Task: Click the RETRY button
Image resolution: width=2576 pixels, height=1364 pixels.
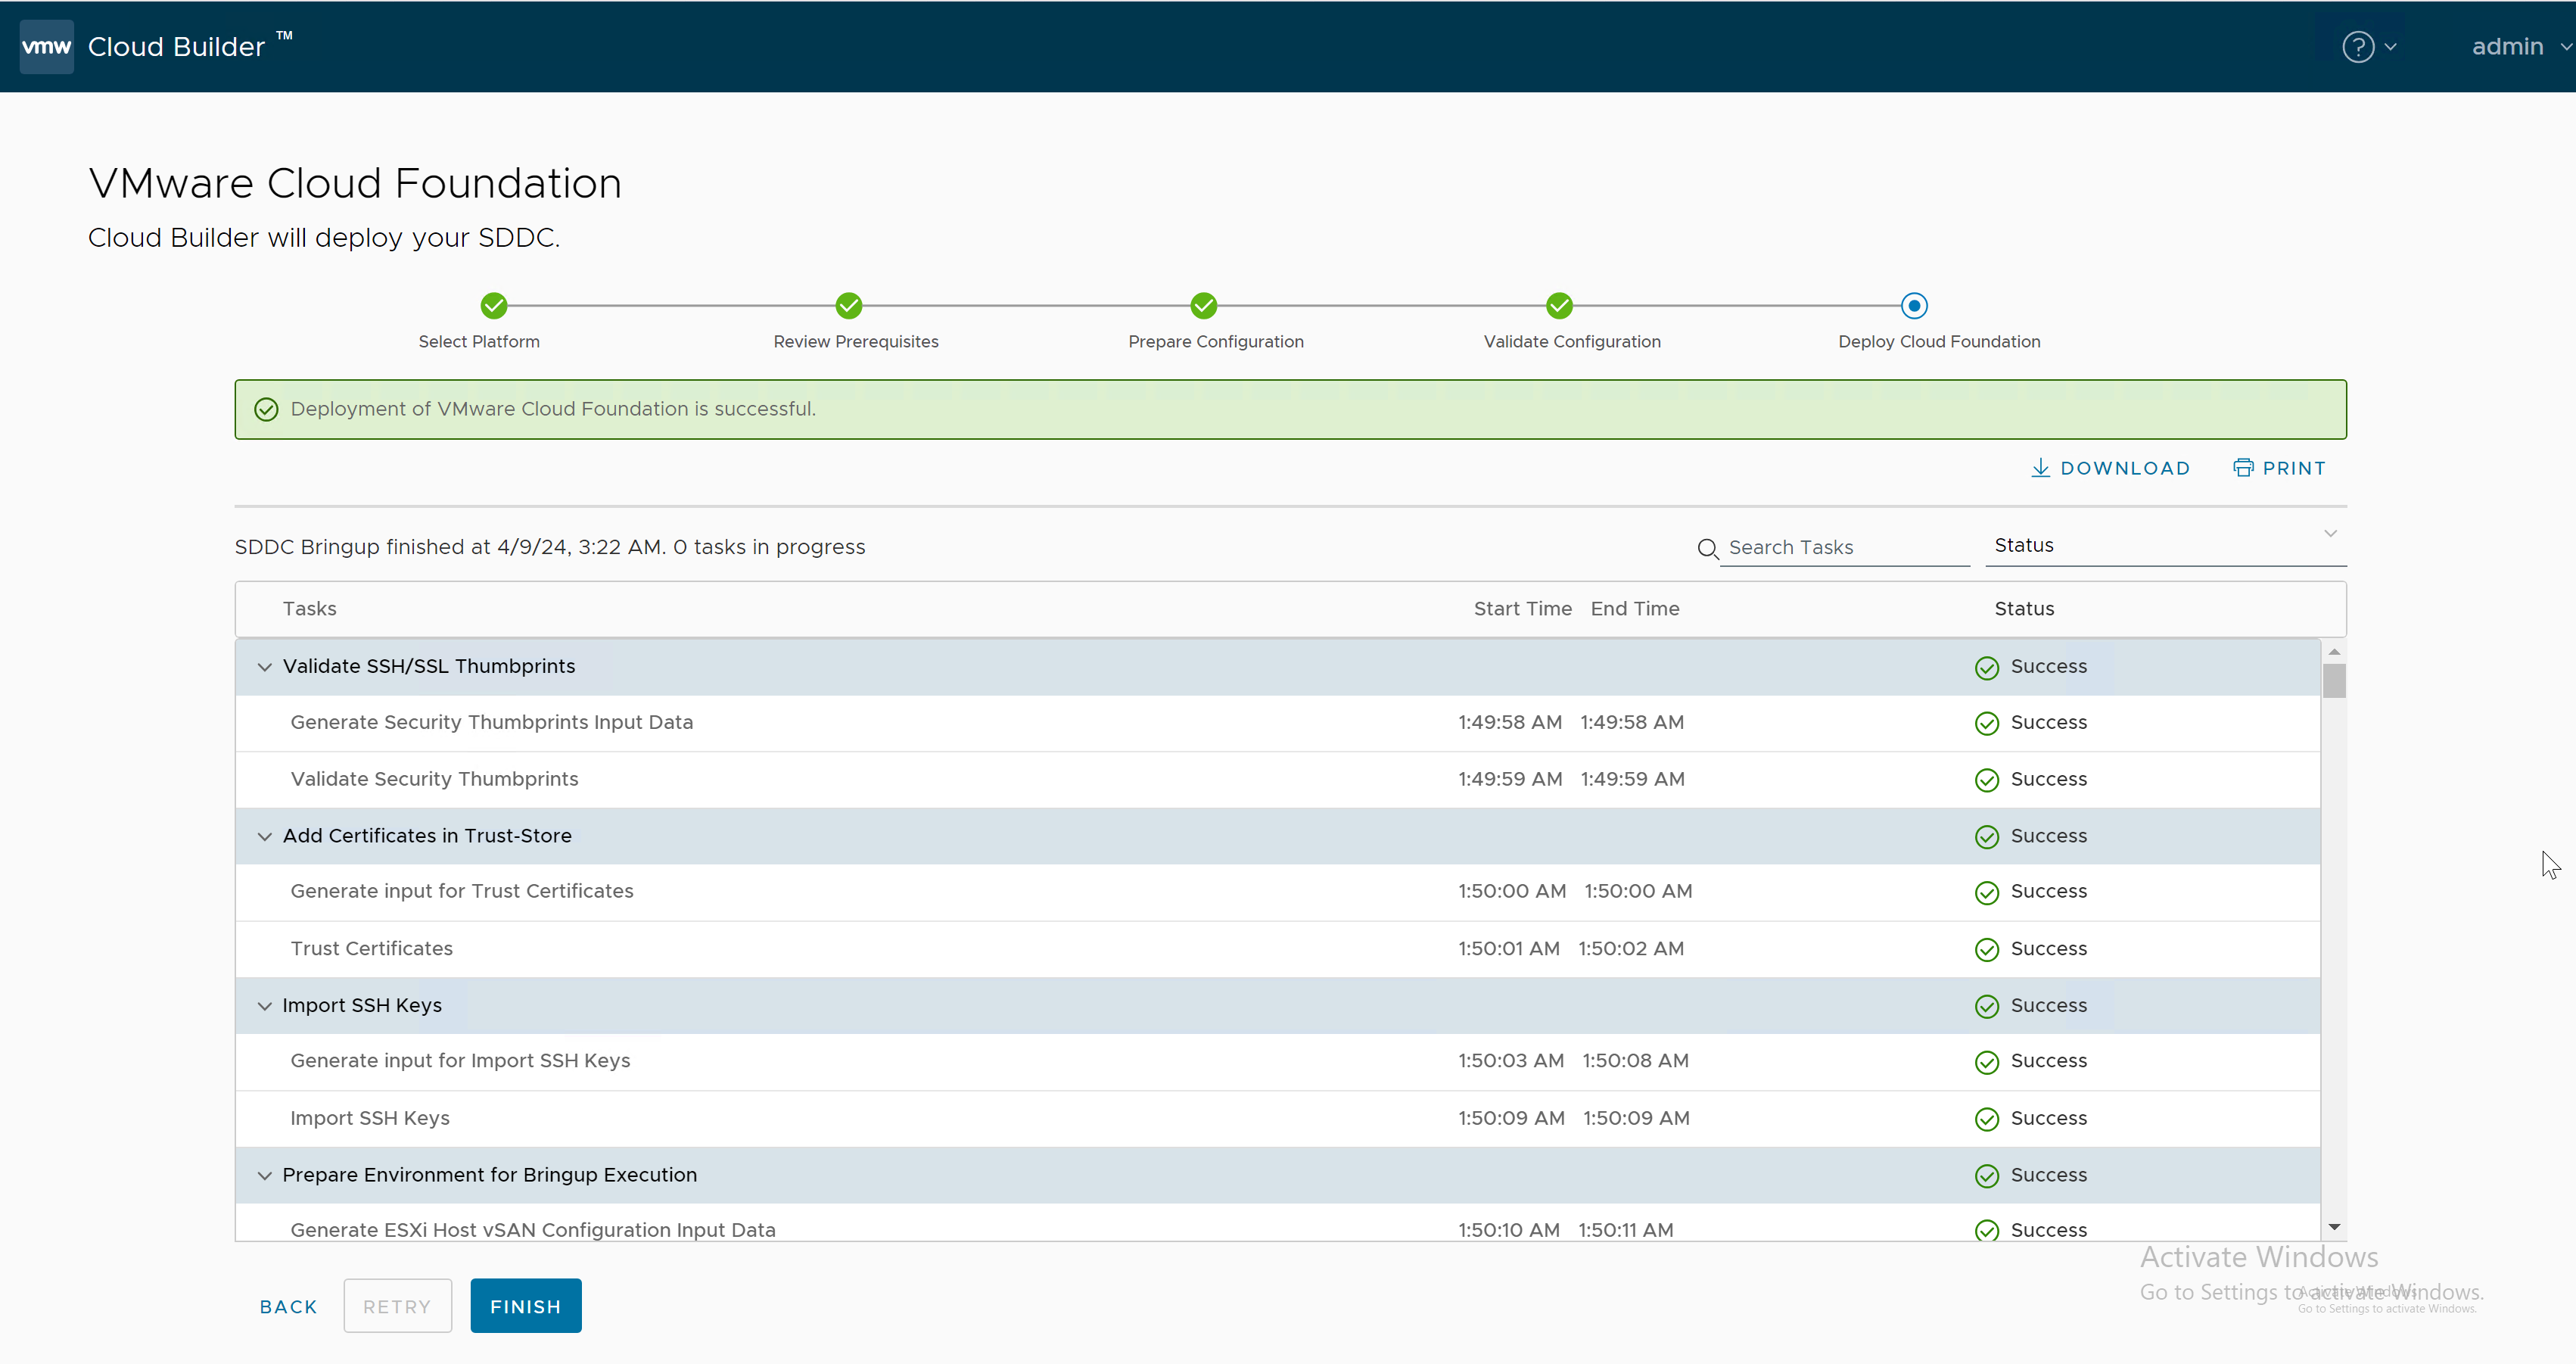Action: pyautogui.click(x=397, y=1305)
